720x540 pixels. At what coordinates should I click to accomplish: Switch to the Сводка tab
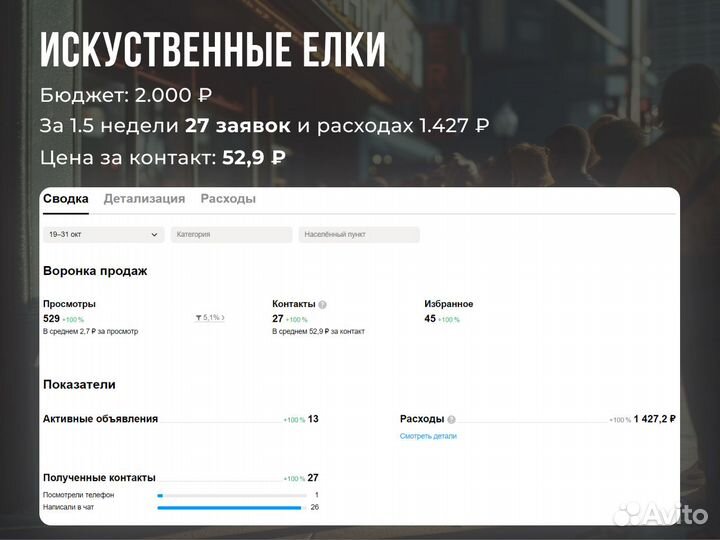pos(66,199)
